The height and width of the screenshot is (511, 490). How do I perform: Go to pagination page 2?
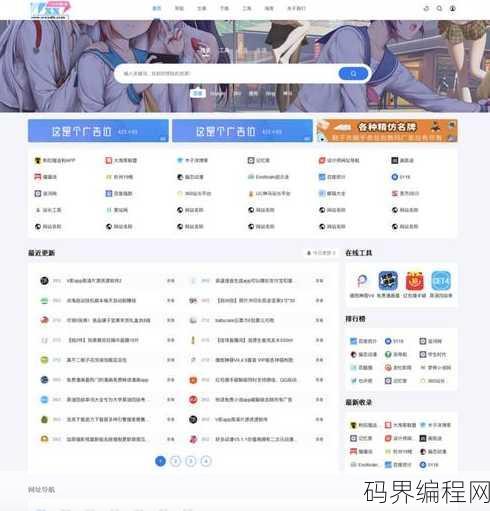point(175,461)
